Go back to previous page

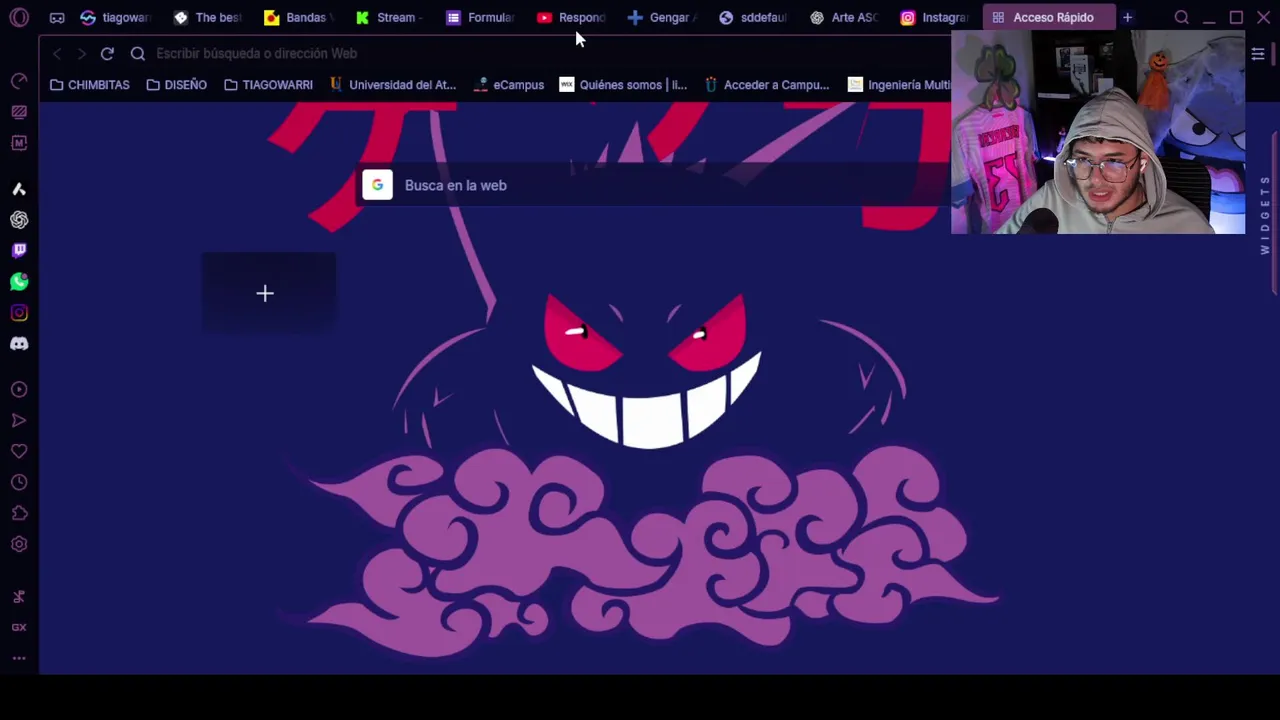click(x=57, y=54)
